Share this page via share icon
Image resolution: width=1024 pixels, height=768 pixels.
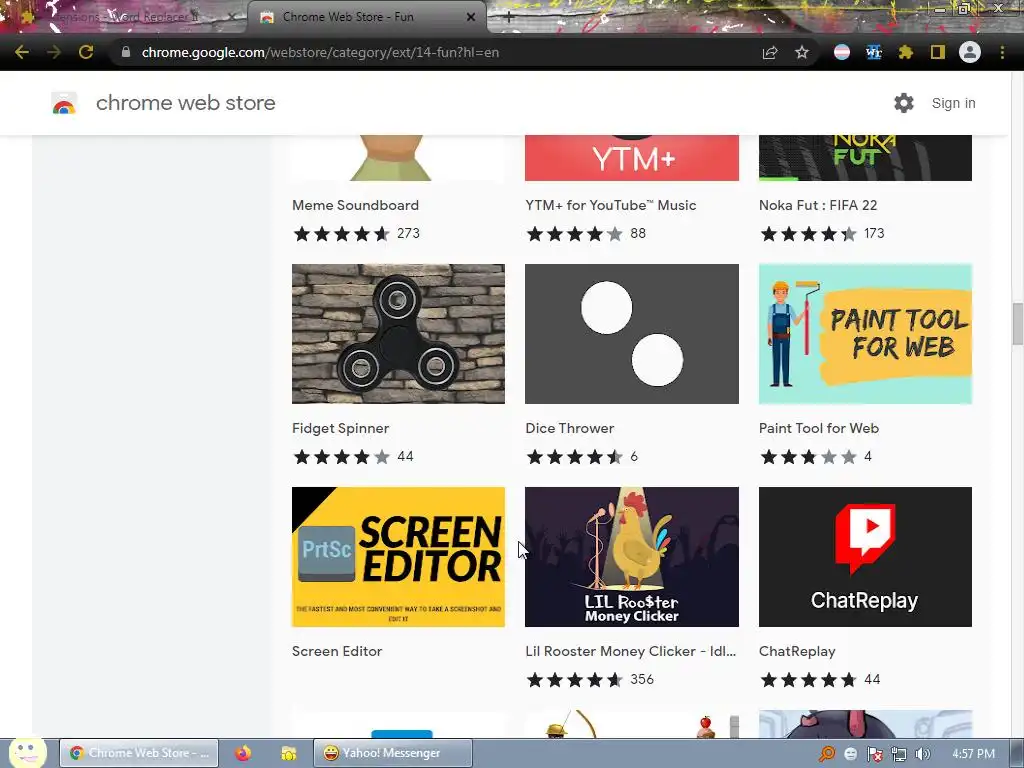(770, 52)
